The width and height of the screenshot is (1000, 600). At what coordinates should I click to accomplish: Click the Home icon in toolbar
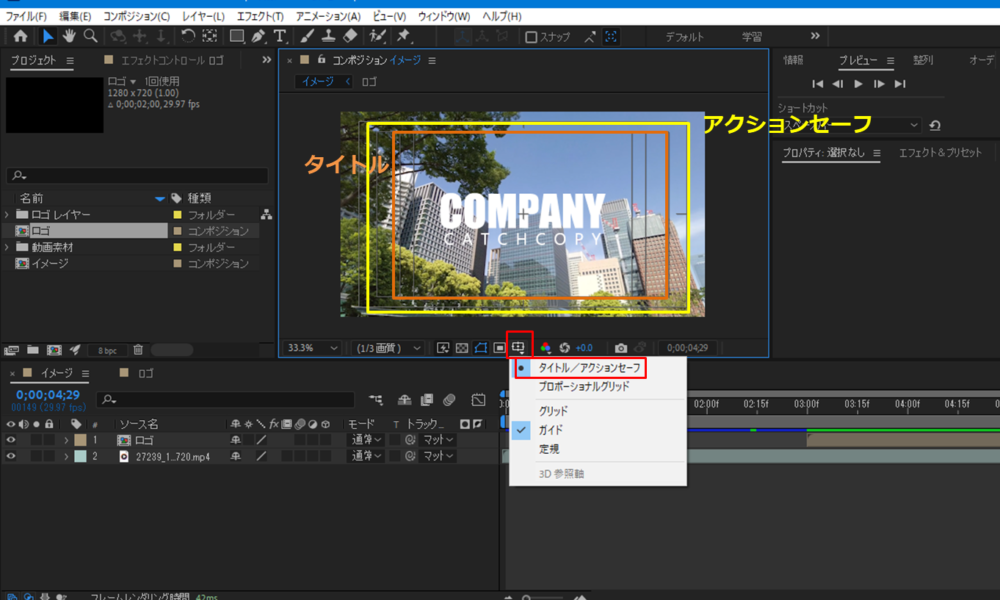(20, 36)
